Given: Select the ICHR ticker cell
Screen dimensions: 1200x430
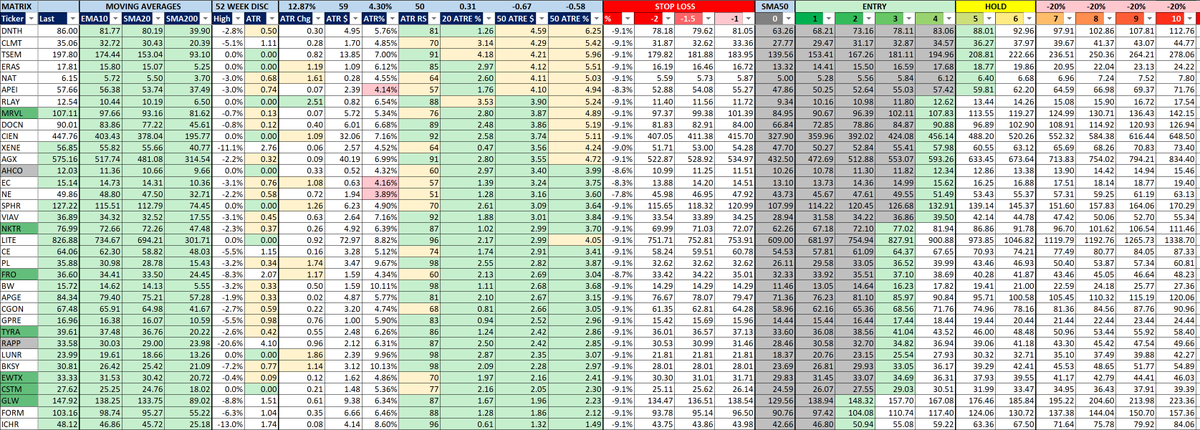Looking at the screenshot, I should (20, 422).
